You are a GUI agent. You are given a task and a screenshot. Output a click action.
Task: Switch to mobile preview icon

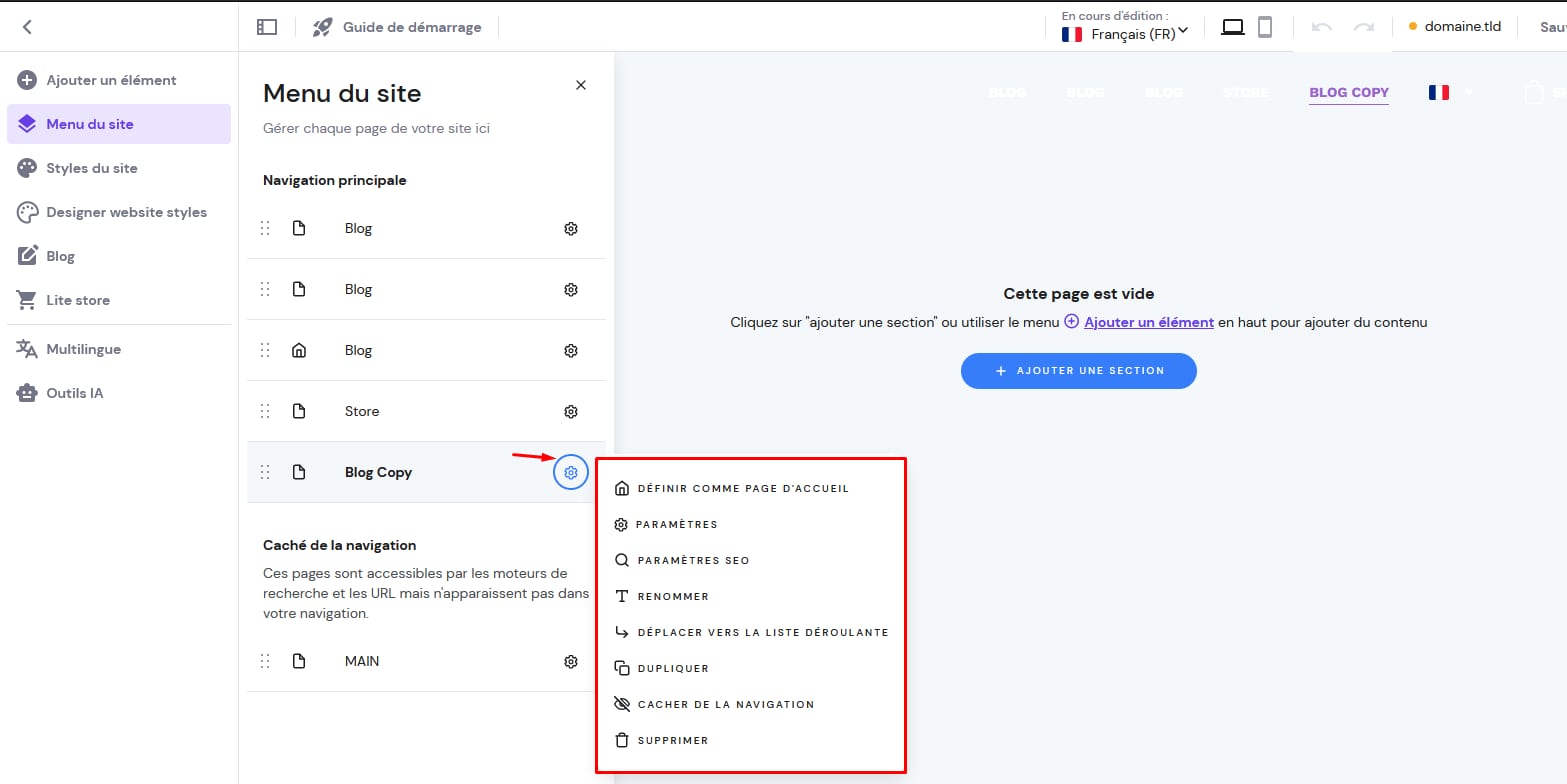coord(1265,27)
